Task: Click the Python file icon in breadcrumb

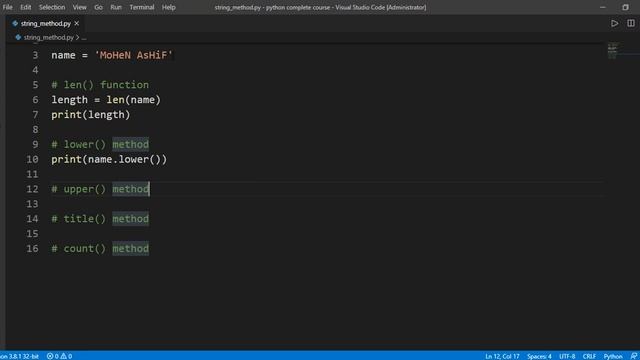Action: point(18,37)
